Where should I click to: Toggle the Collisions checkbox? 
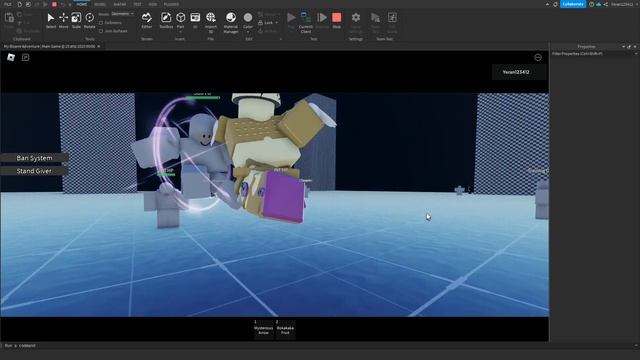tap(101, 23)
